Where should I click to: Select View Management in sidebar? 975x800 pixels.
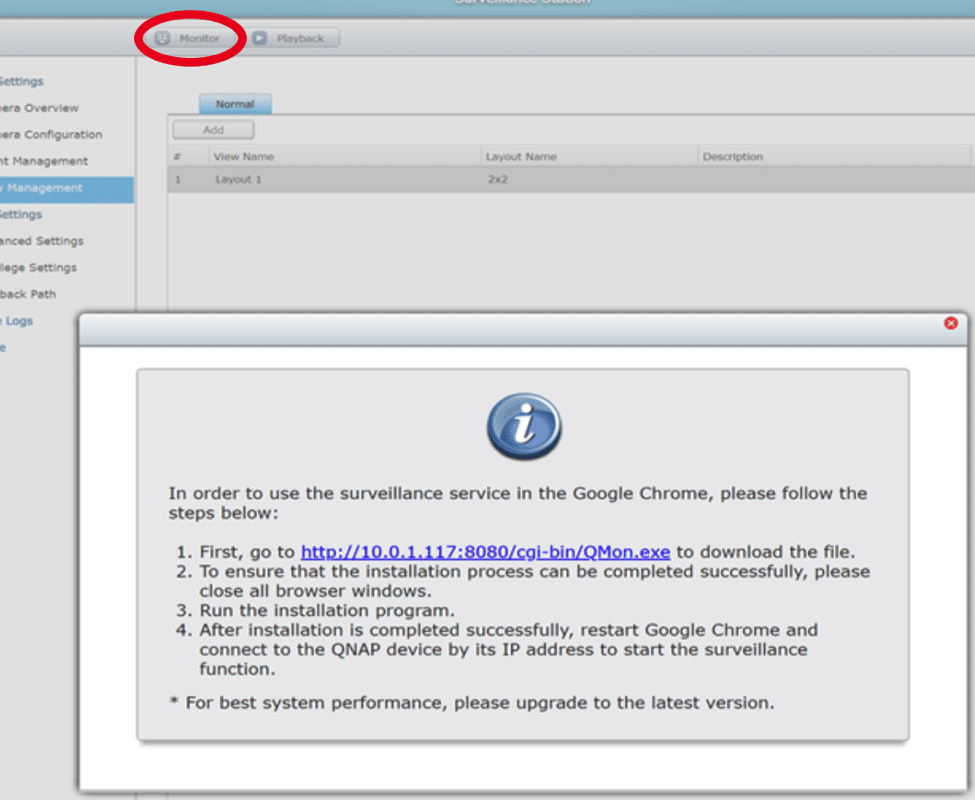[x=67, y=189]
